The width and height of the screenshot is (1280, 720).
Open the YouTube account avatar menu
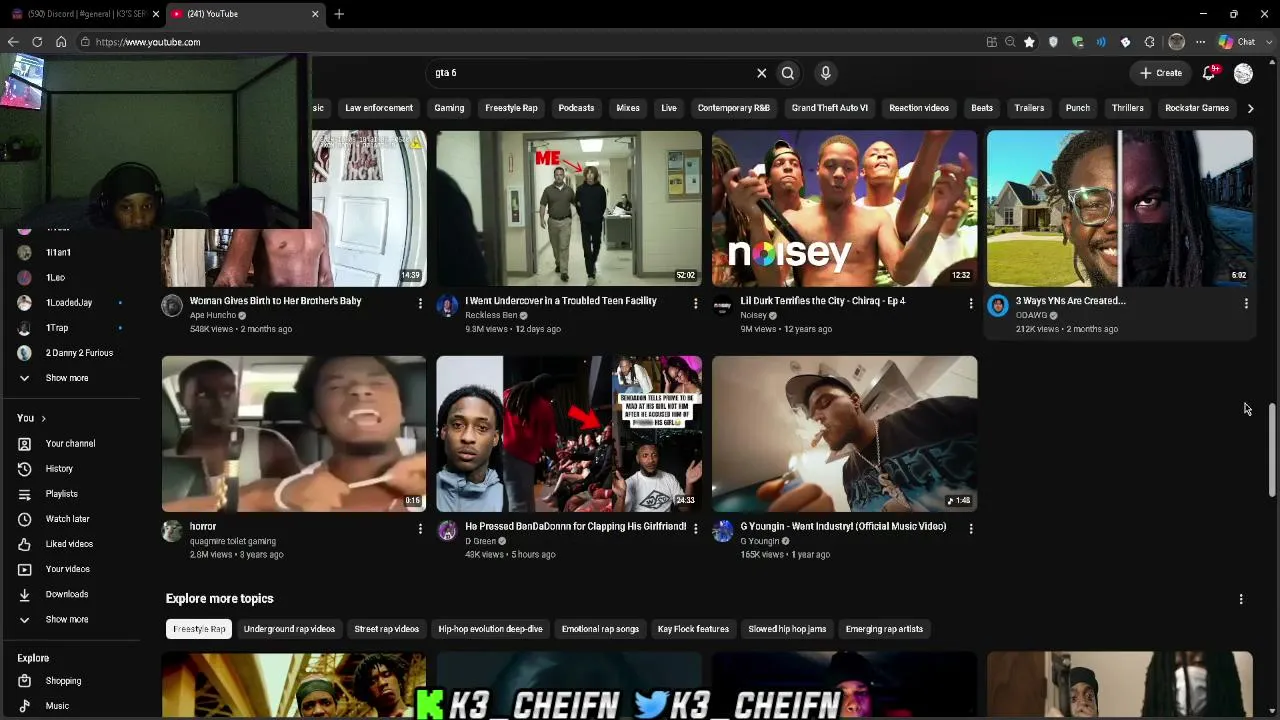[x=1243, y=73]
